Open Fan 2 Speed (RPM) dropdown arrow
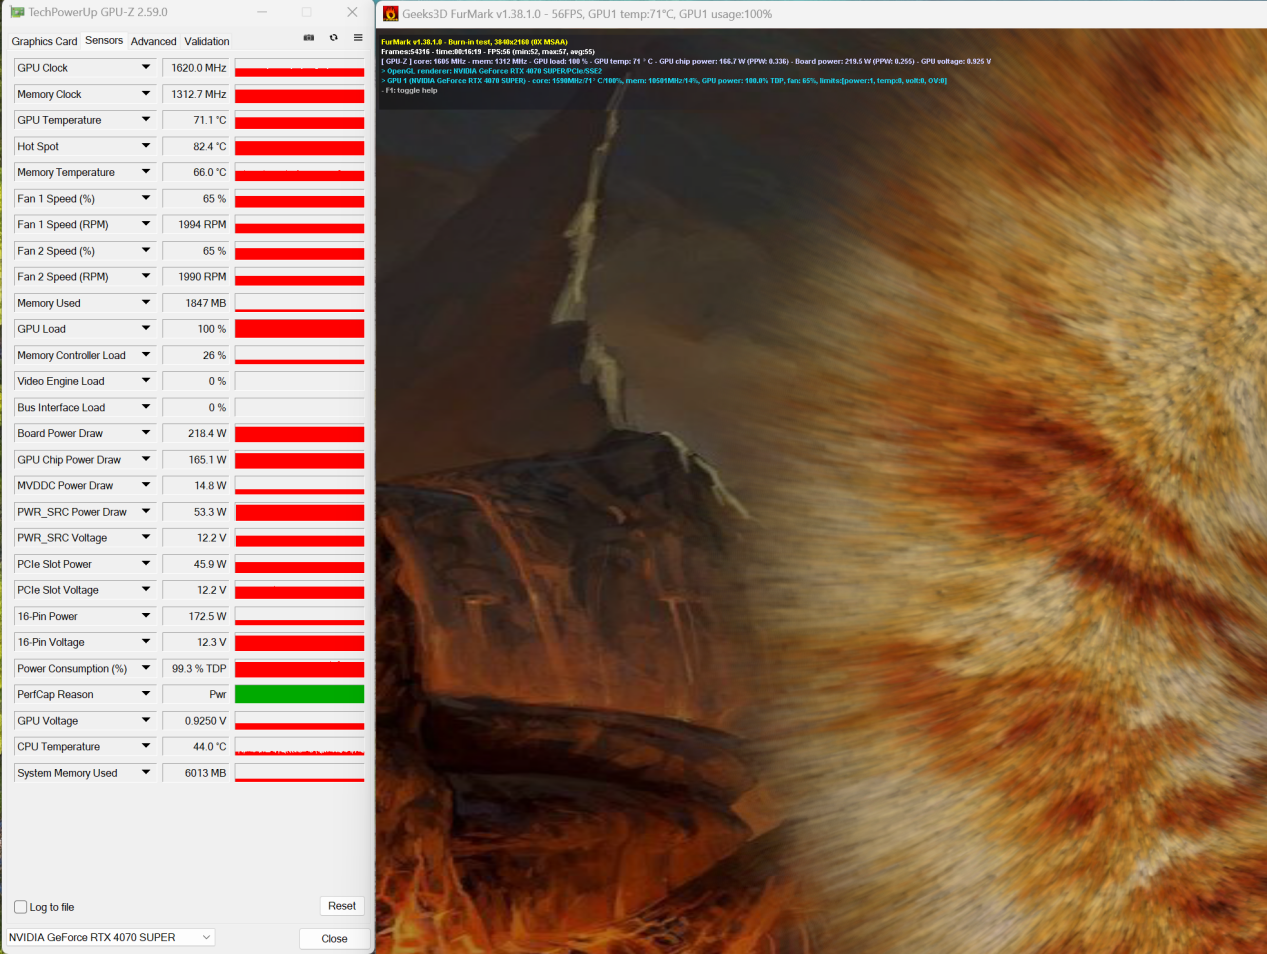The image size is (1267, 954). point(146,277)
